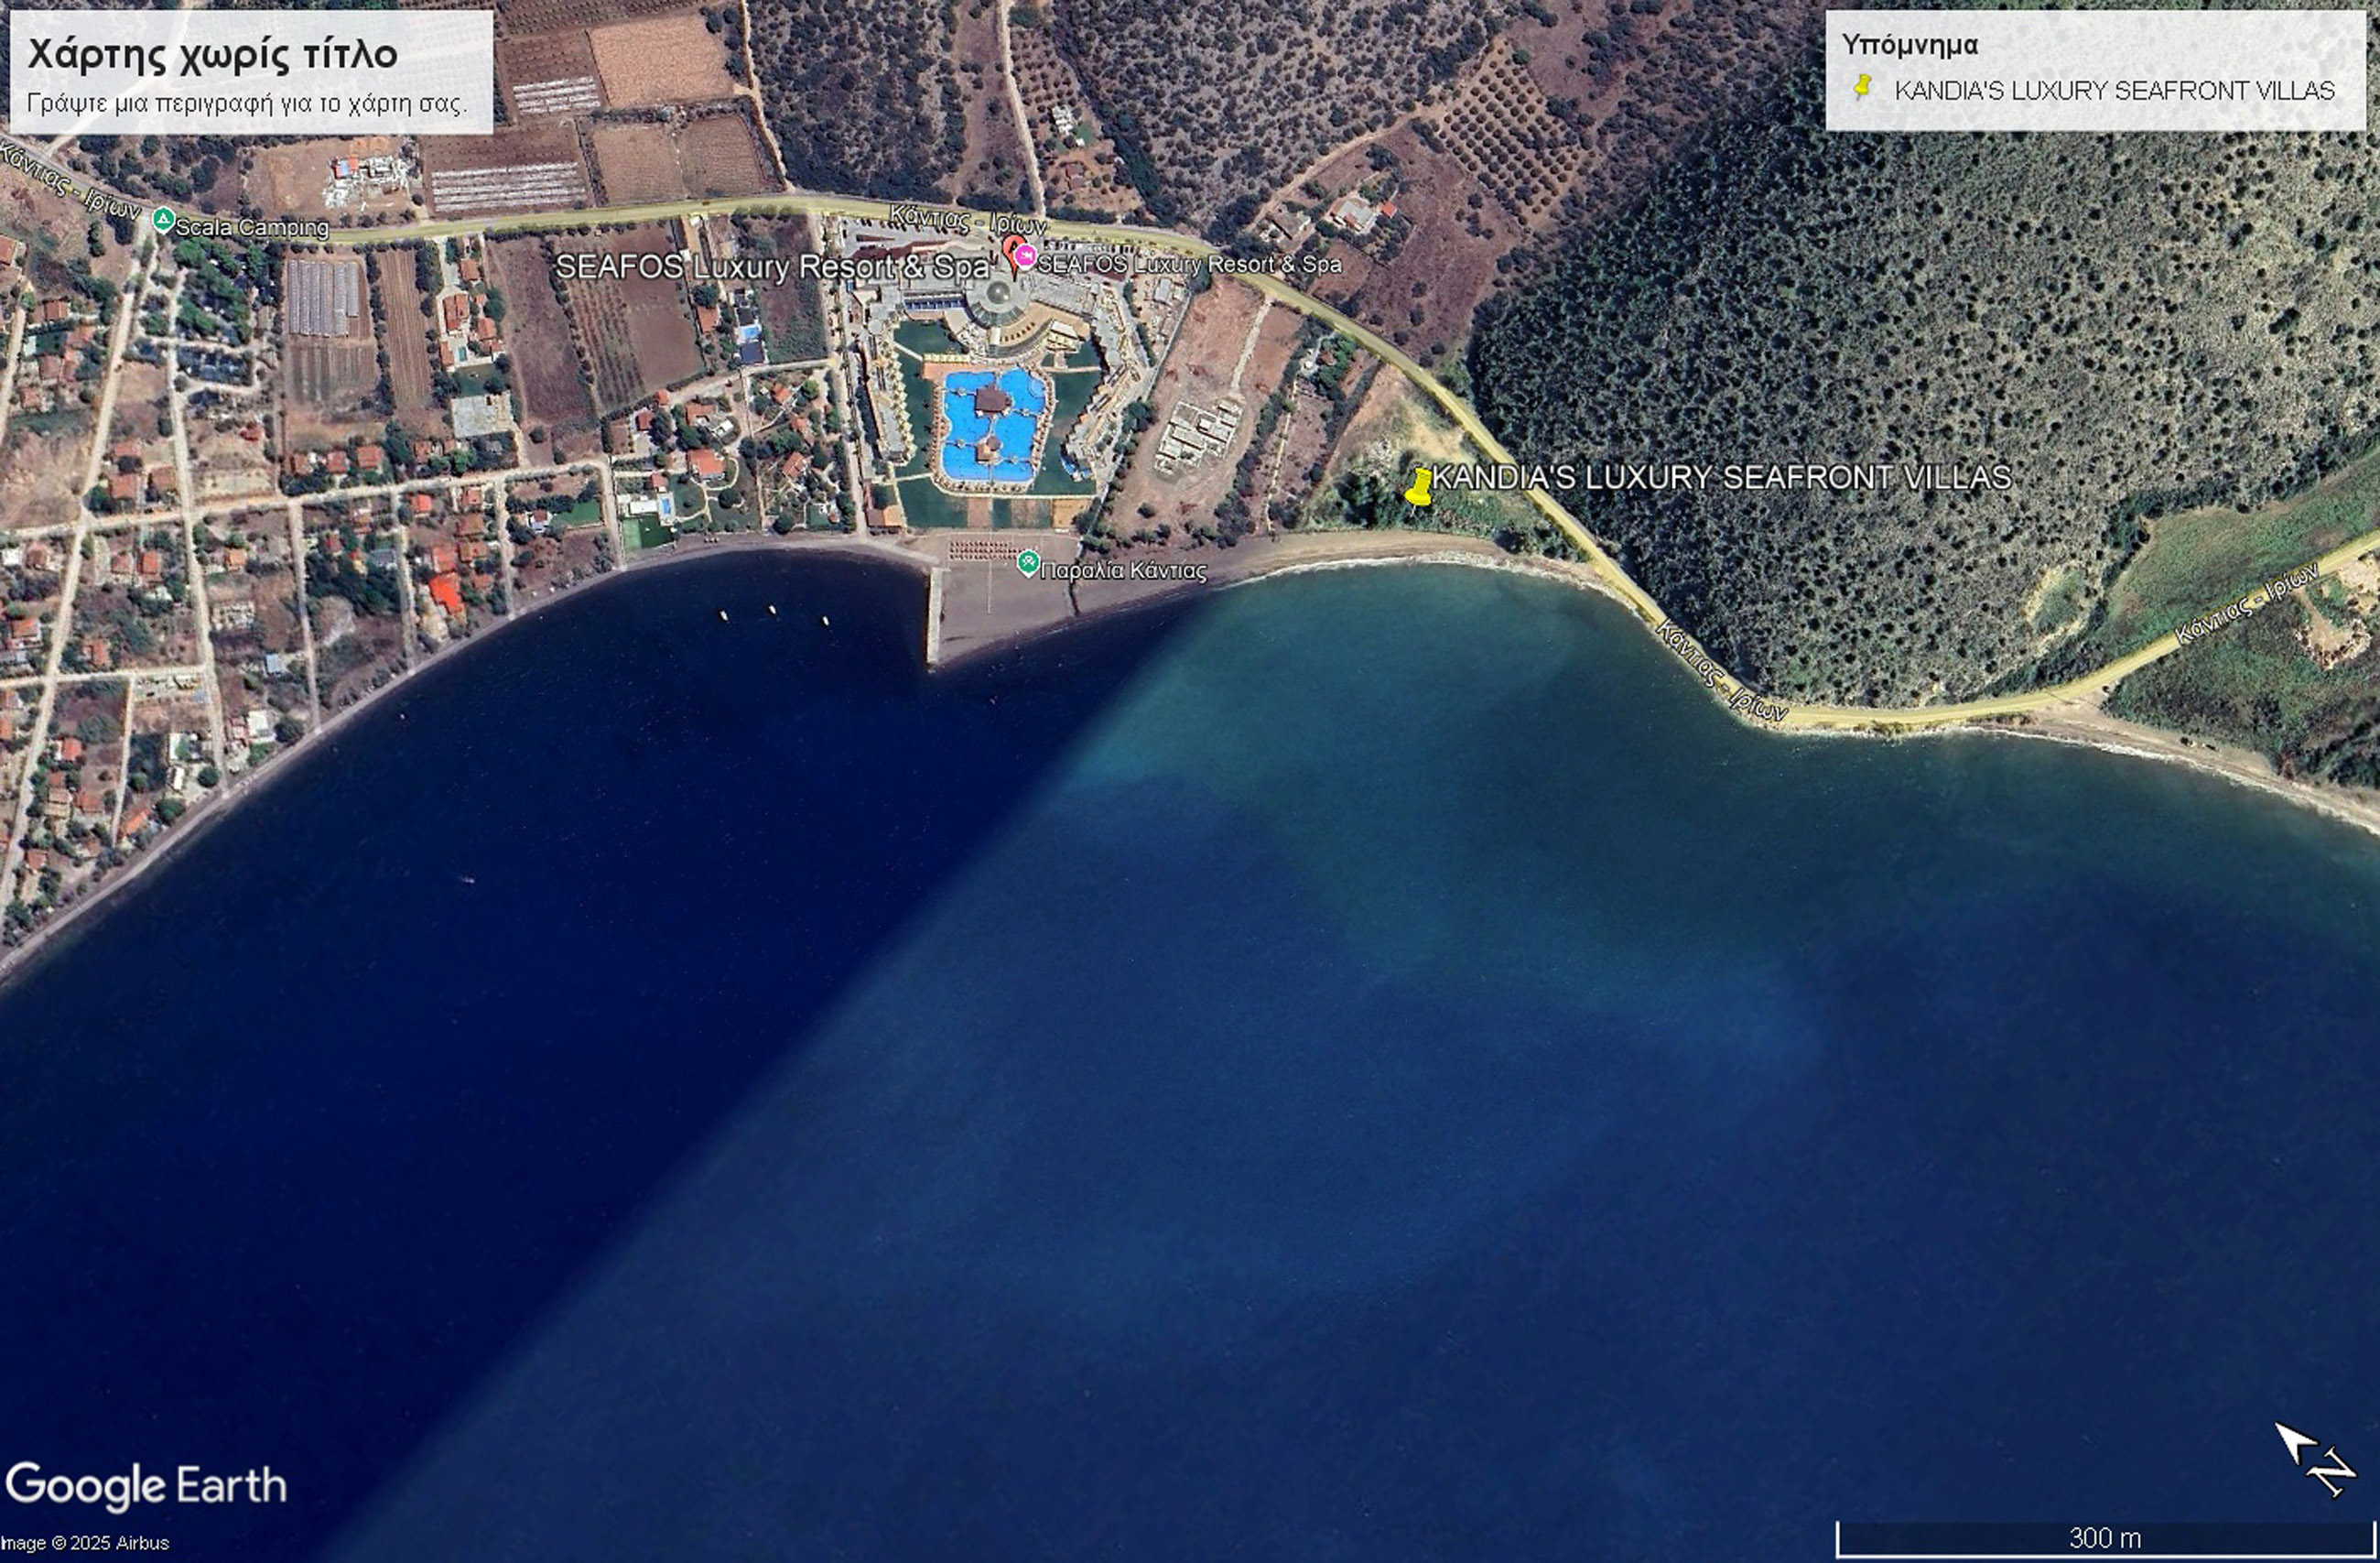The height and width of the screenshot is (1563, 2380).
Task: Click the 300 m scale bar
Action: 2105,1537
